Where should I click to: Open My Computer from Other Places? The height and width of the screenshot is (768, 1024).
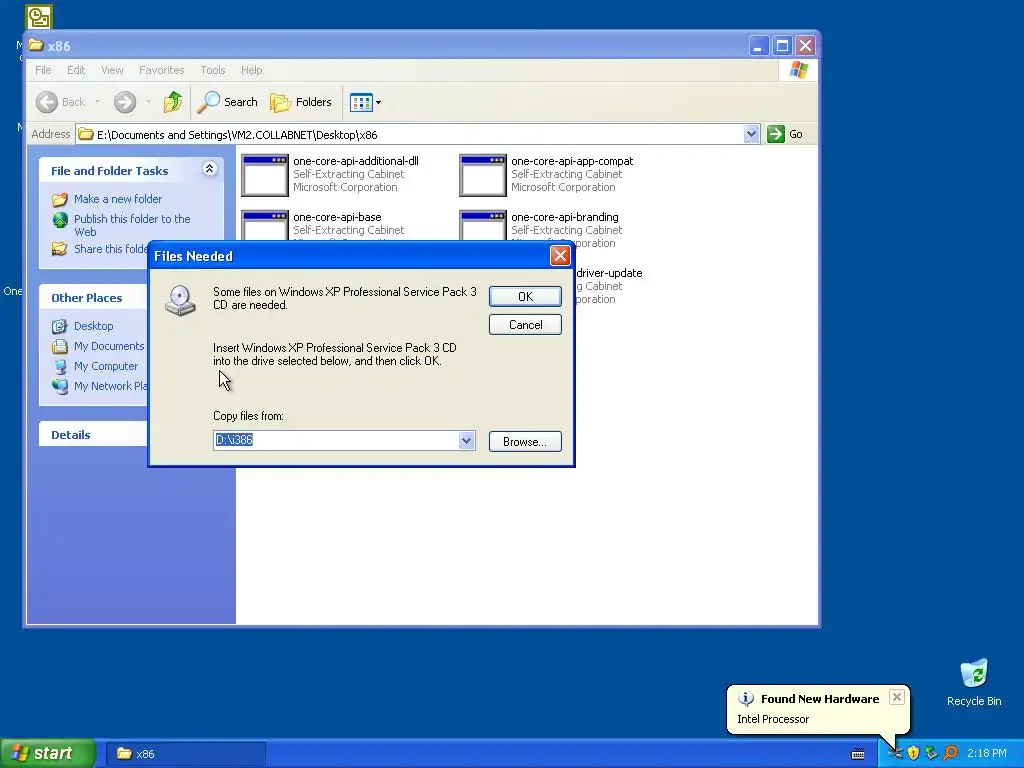pos(106,366)
